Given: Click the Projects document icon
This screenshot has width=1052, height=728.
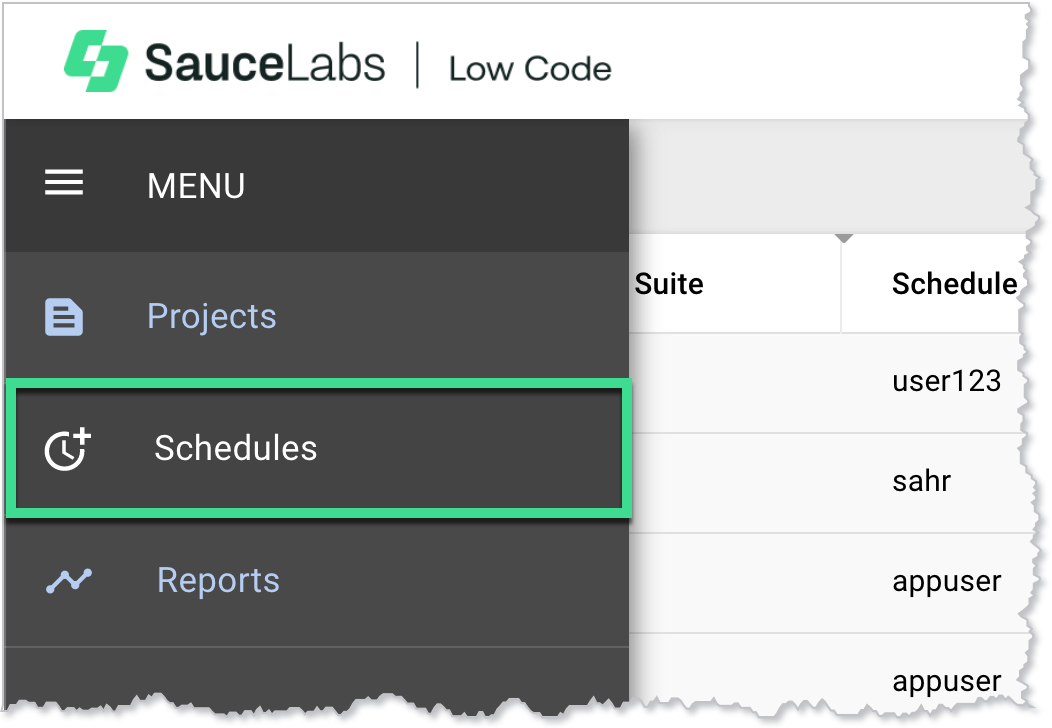Looking at the screenshot, I should tap(64, 317).
